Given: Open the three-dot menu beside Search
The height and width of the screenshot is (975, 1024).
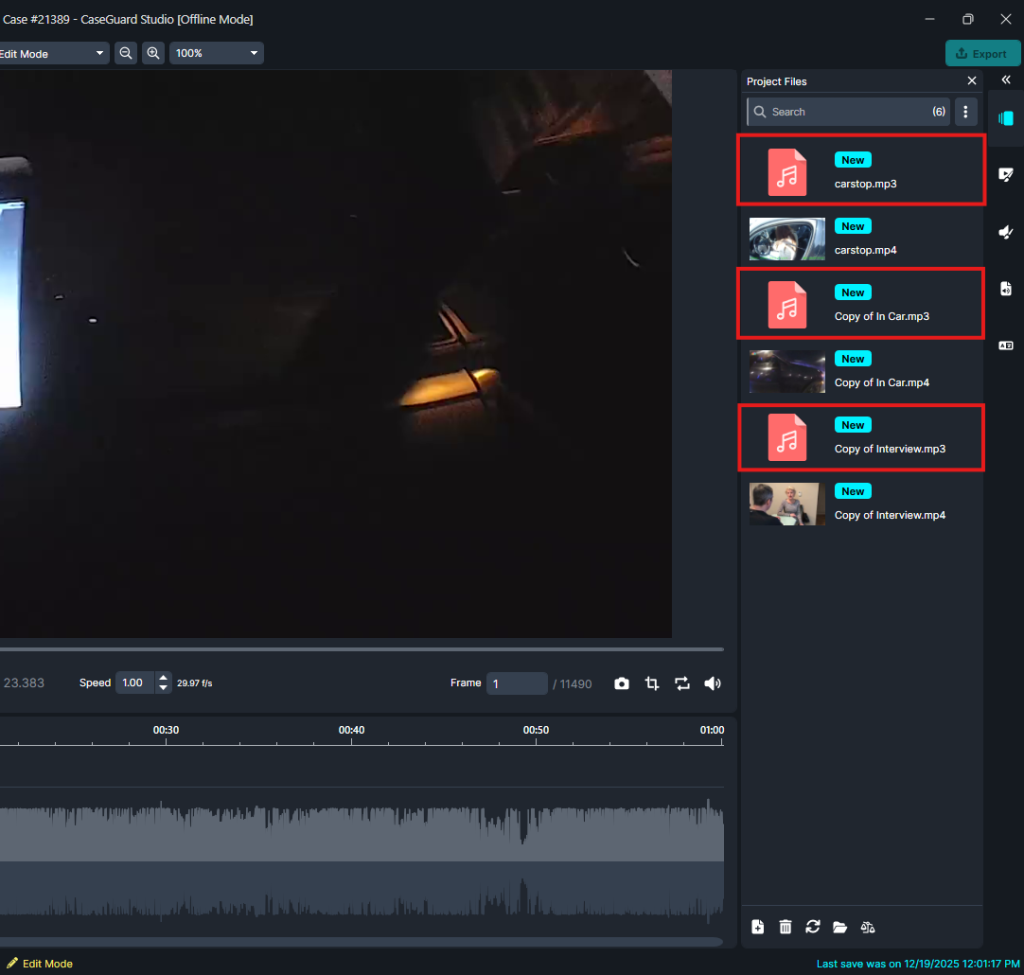Looking at the screenshot, I should [965, 112].
